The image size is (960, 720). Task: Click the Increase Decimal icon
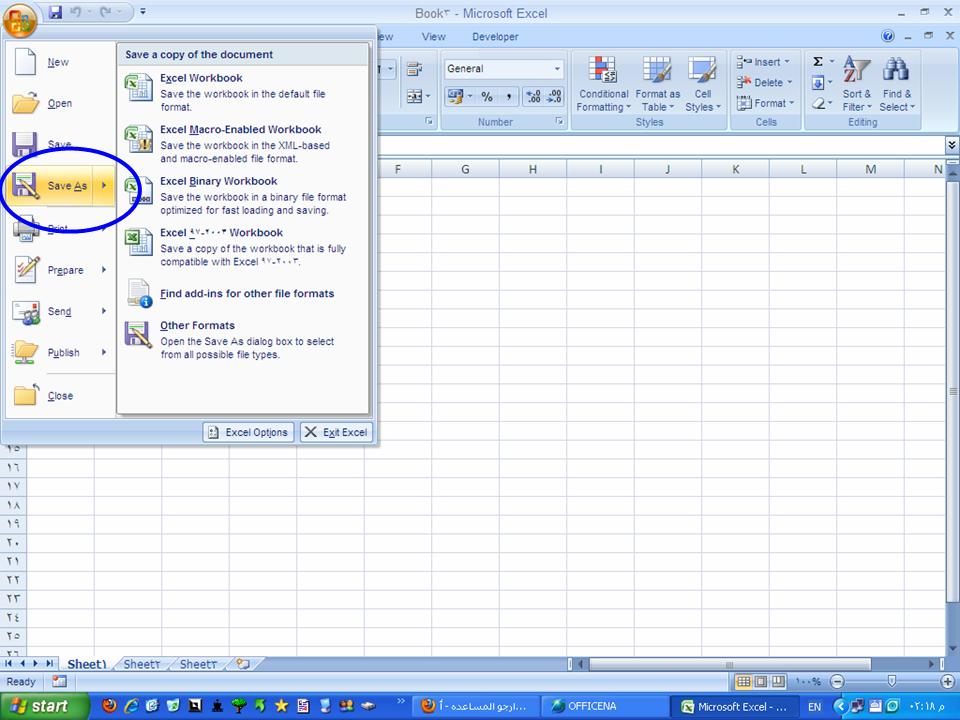tap(533, 96)
